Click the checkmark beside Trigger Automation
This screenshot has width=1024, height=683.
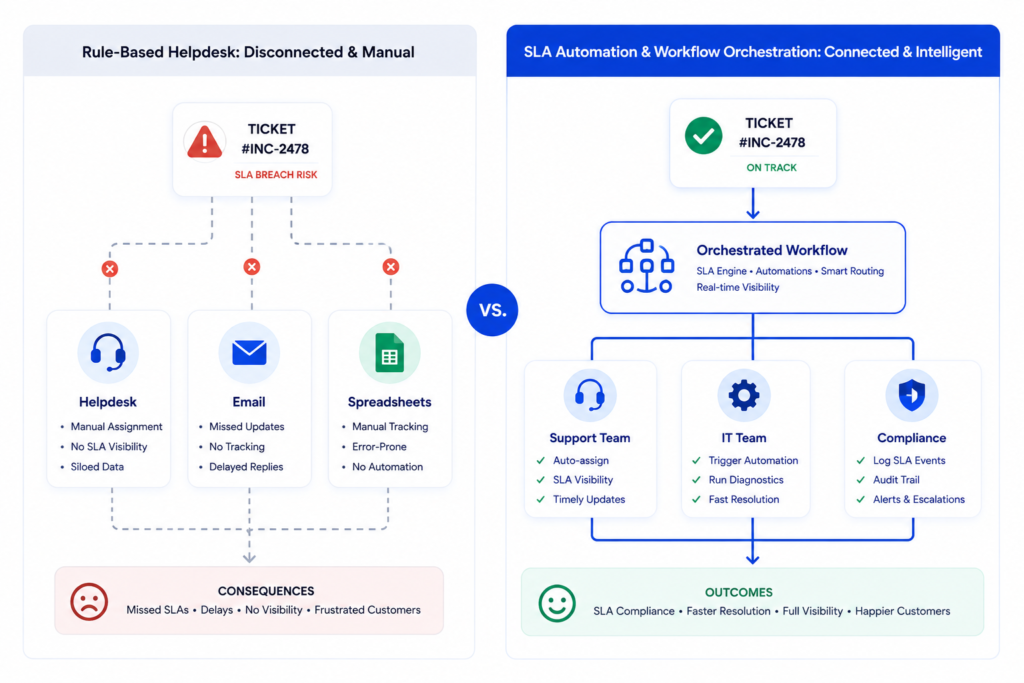coord(696,460)
